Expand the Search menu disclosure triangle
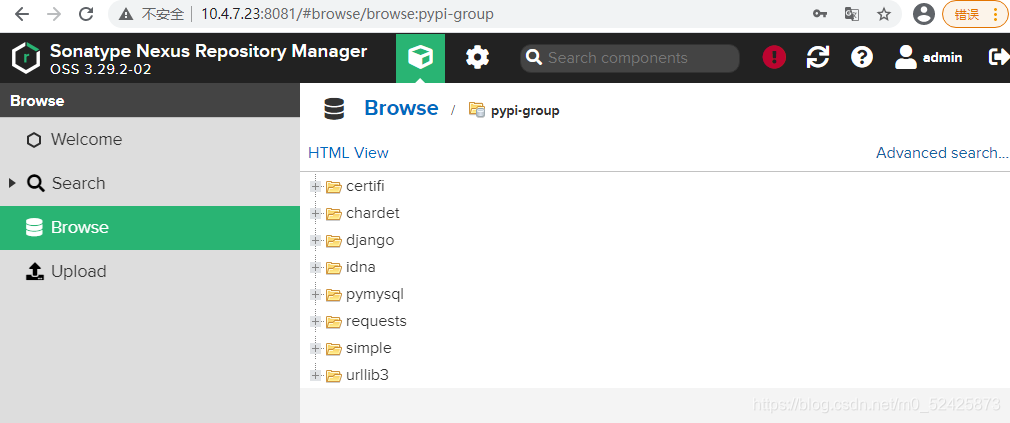 (x=12, y=183)
